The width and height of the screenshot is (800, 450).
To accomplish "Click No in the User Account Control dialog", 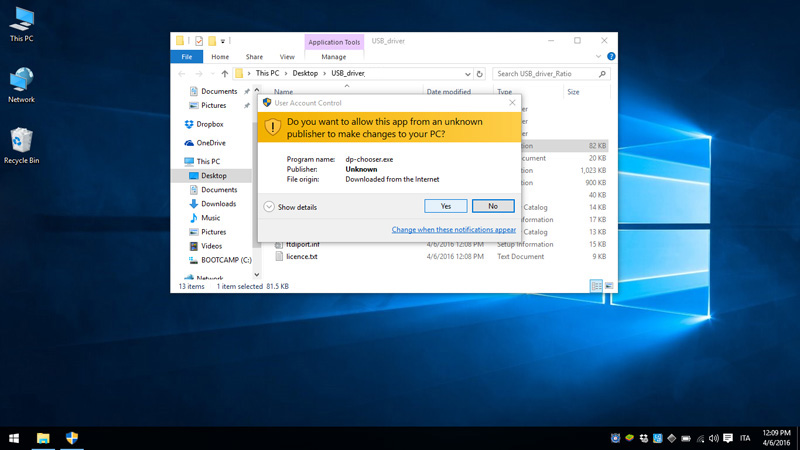I will pyautogui.click(x=493, y=206).
